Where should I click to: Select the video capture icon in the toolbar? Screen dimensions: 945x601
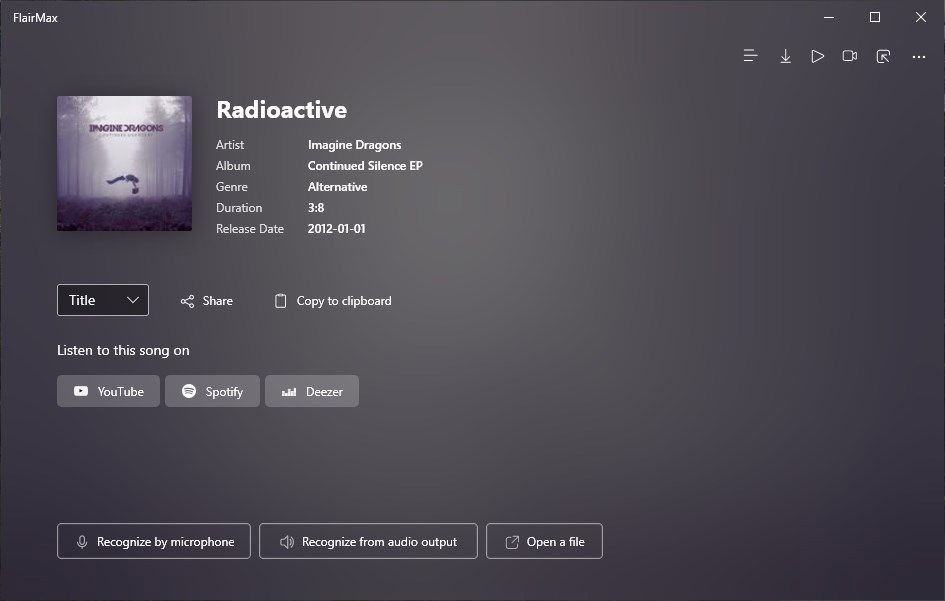850,56
